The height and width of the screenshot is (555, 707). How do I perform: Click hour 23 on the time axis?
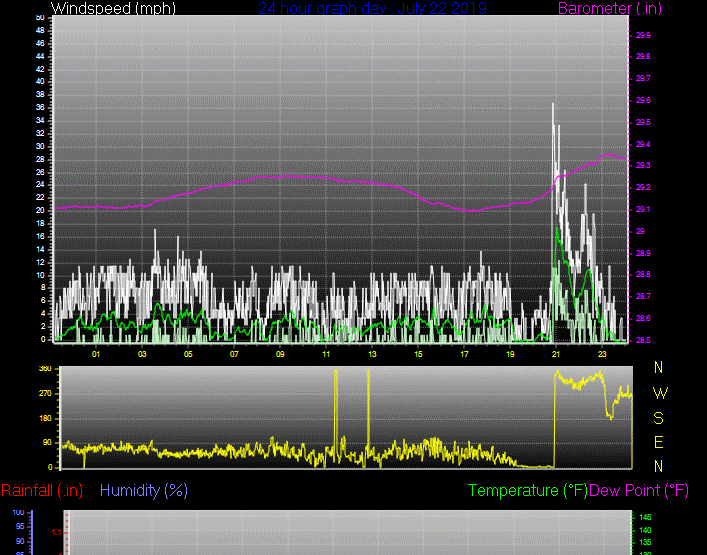click(602, 354)
